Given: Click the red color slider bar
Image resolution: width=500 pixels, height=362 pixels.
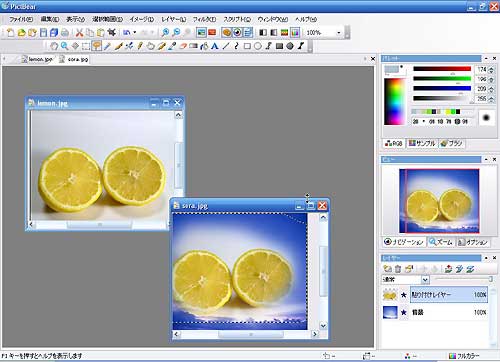Looking at the screenshot, I should (x=442, y=69).
